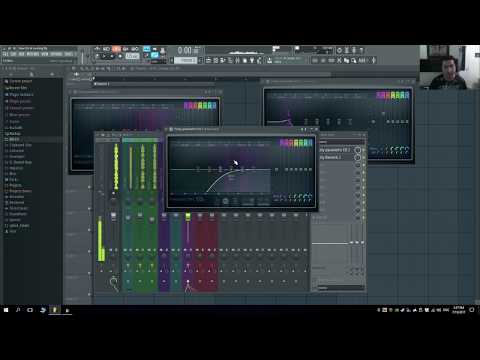
Task: Open the Add menu
Action: 22,54
